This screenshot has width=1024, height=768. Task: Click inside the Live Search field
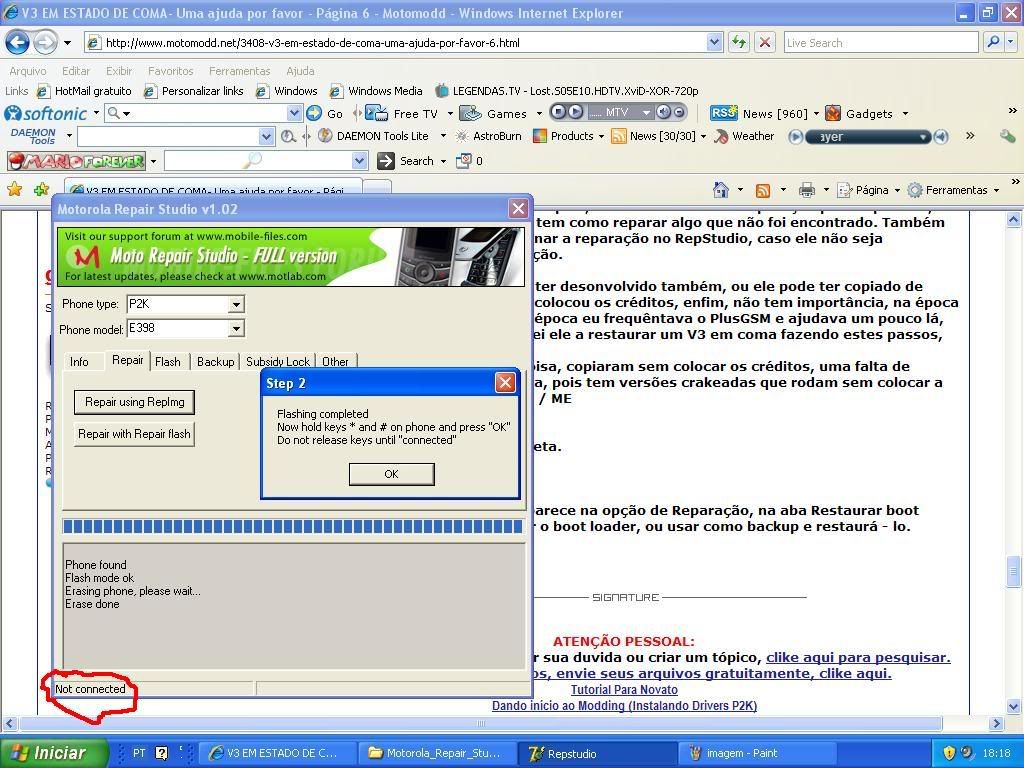point(880,42)
